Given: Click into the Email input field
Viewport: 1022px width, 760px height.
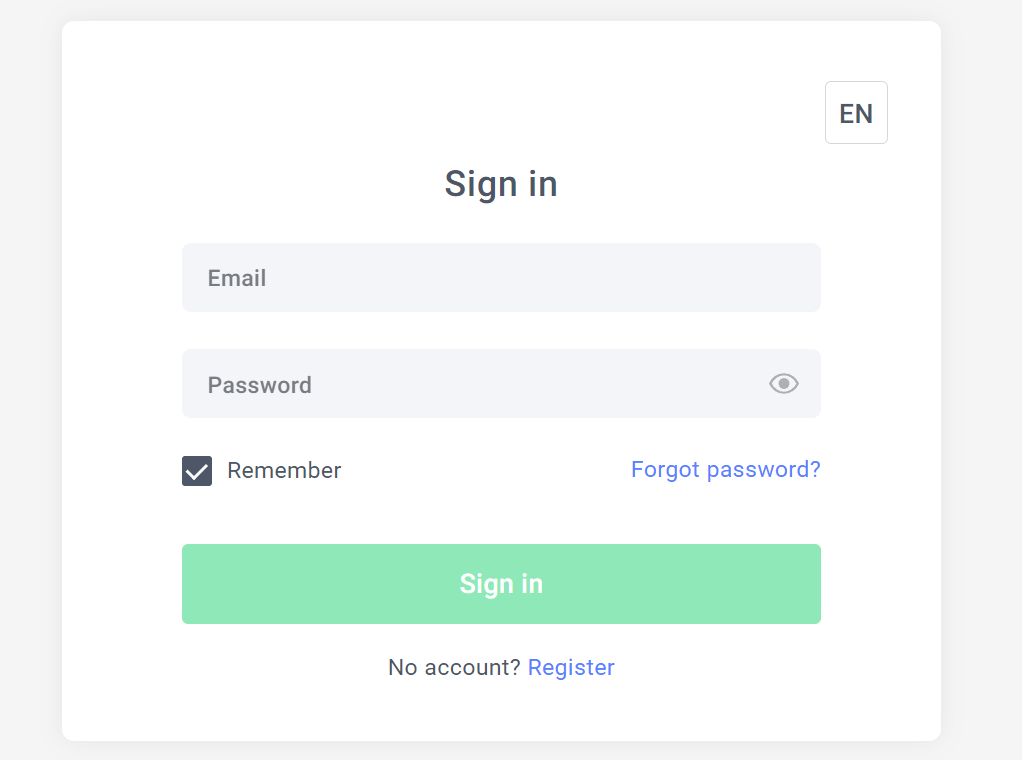Looking at the screenshot, I should 500,278.
